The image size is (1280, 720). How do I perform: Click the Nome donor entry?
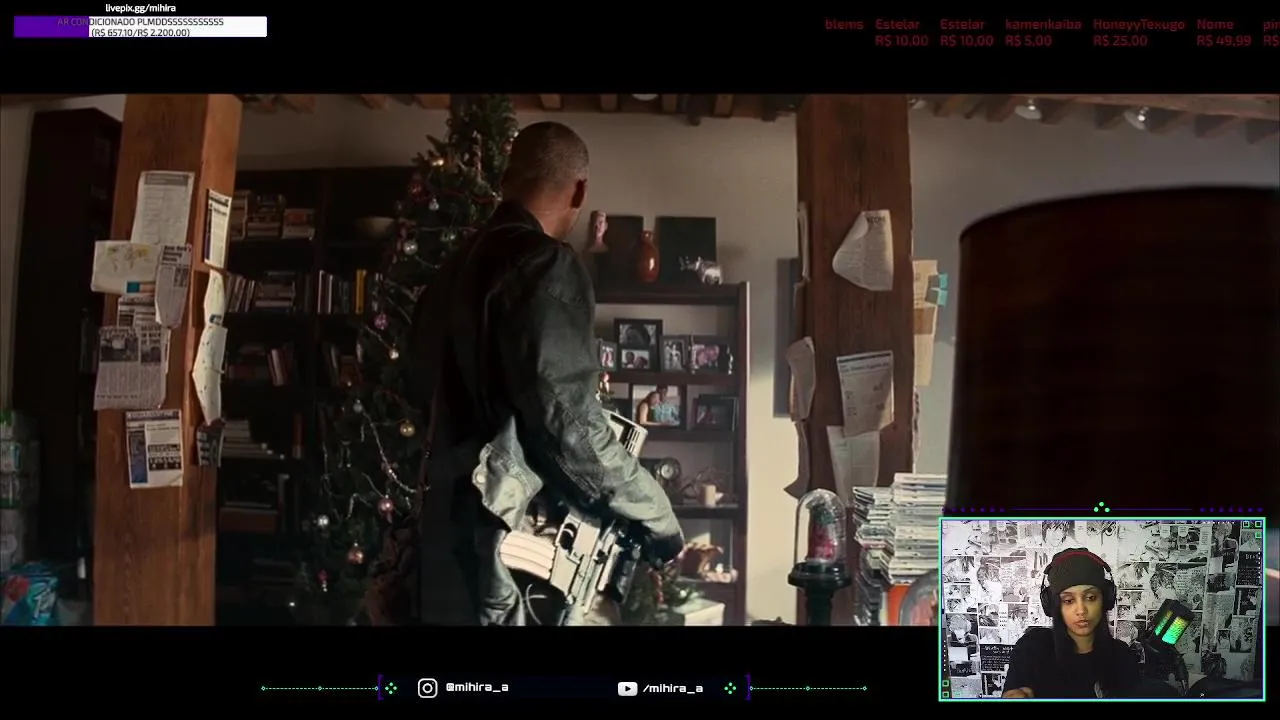pos(1215,24)
